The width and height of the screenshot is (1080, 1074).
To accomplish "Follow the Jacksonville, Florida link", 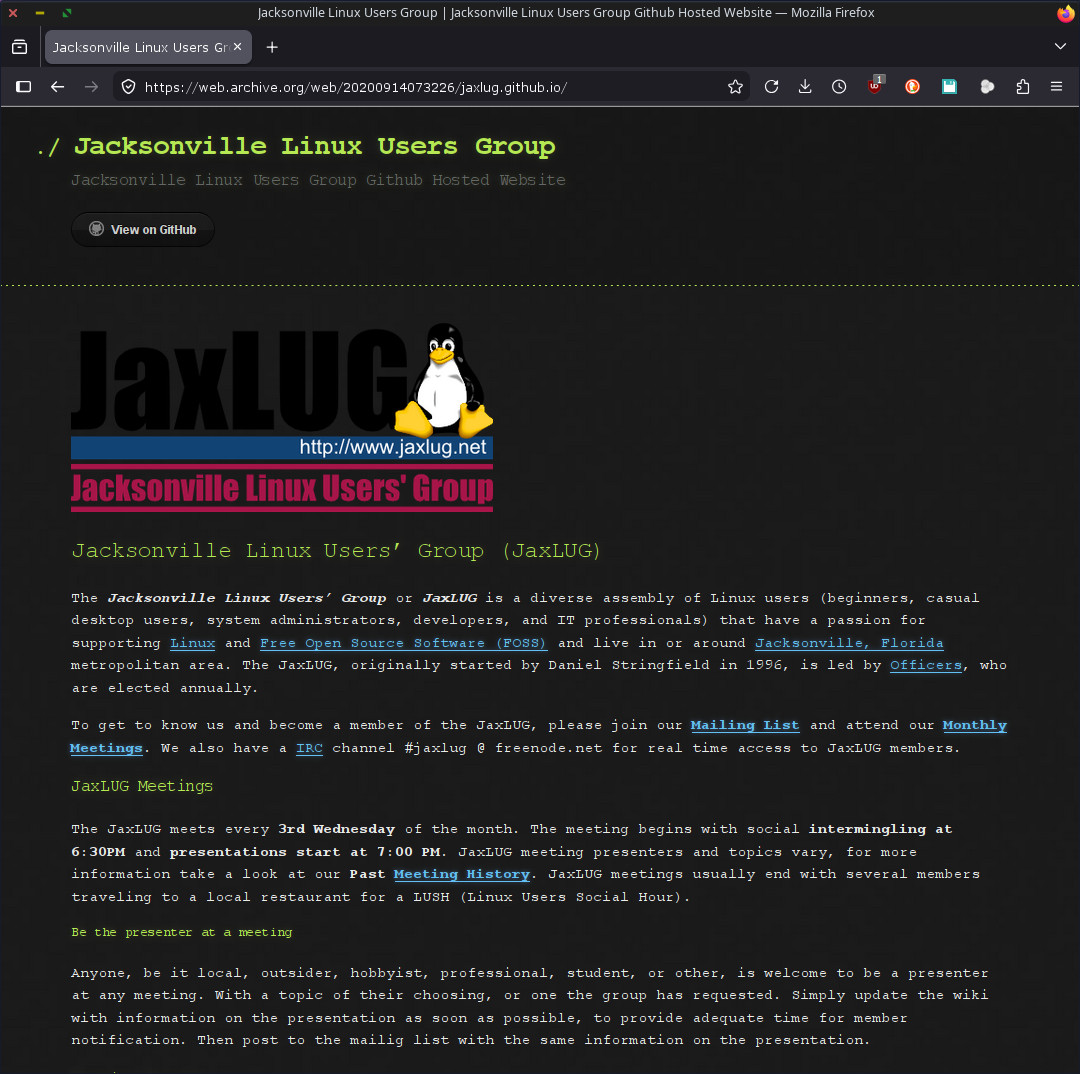I will (849, 643).
